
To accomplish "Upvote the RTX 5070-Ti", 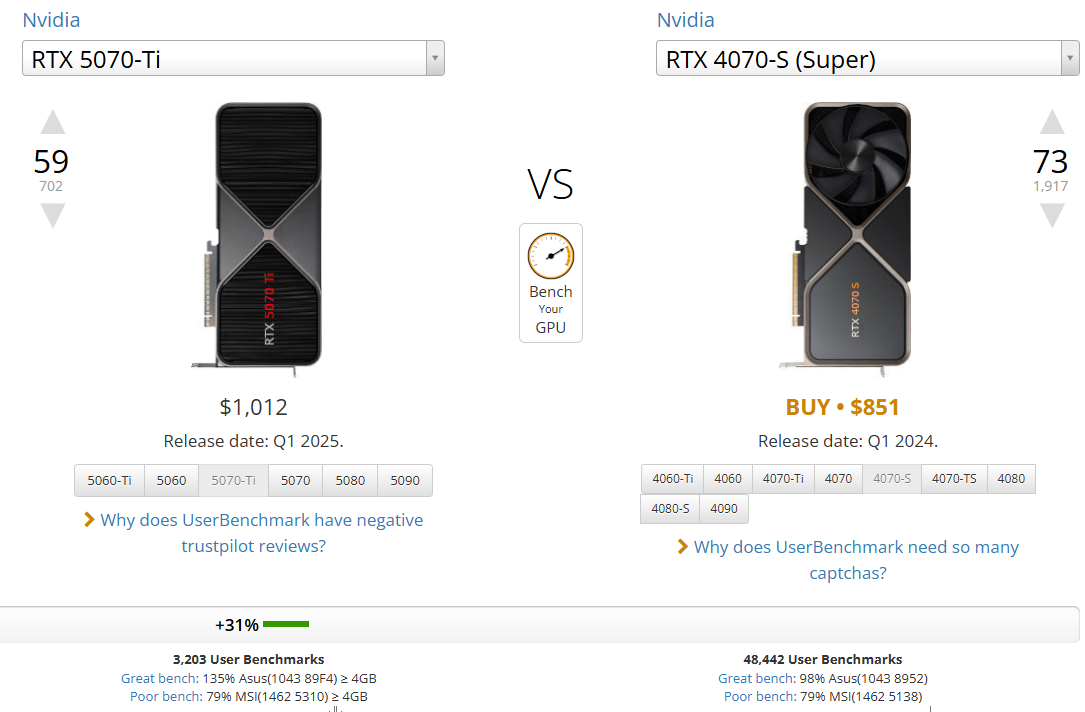I will pos(53,123).
